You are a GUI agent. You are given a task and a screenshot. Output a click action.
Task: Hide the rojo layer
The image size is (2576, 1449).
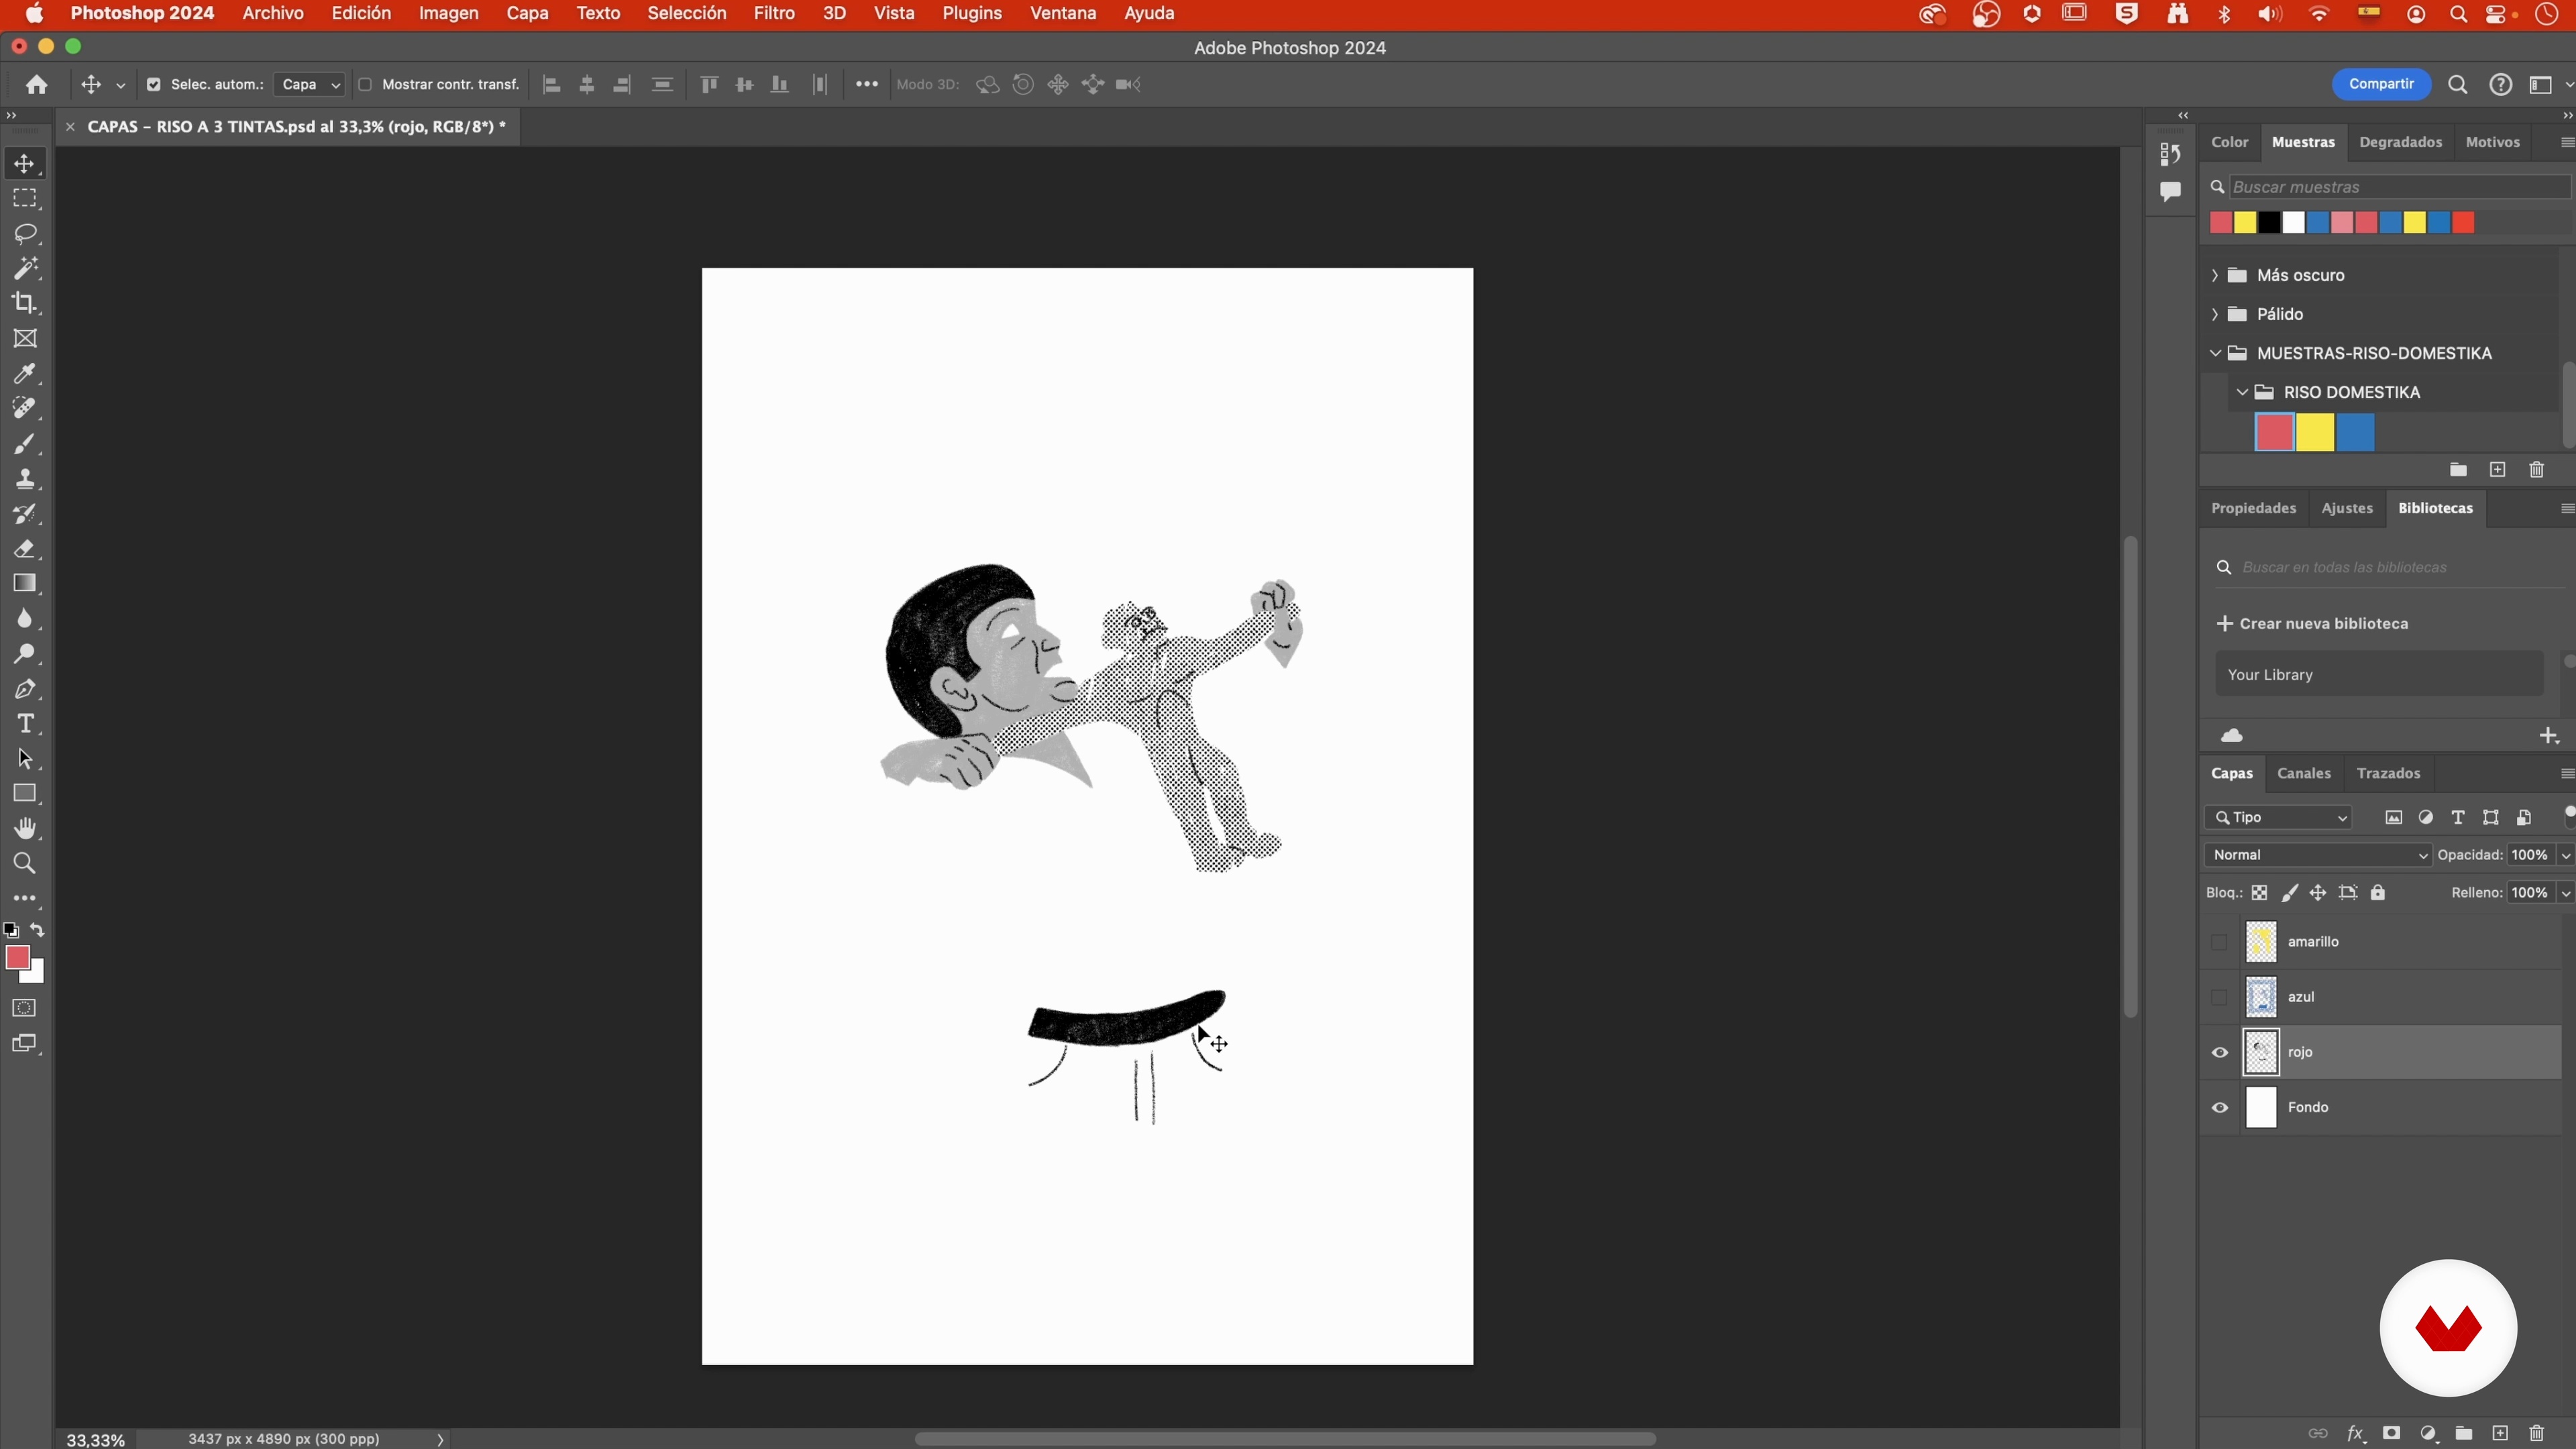[x=2219, y=1053]
